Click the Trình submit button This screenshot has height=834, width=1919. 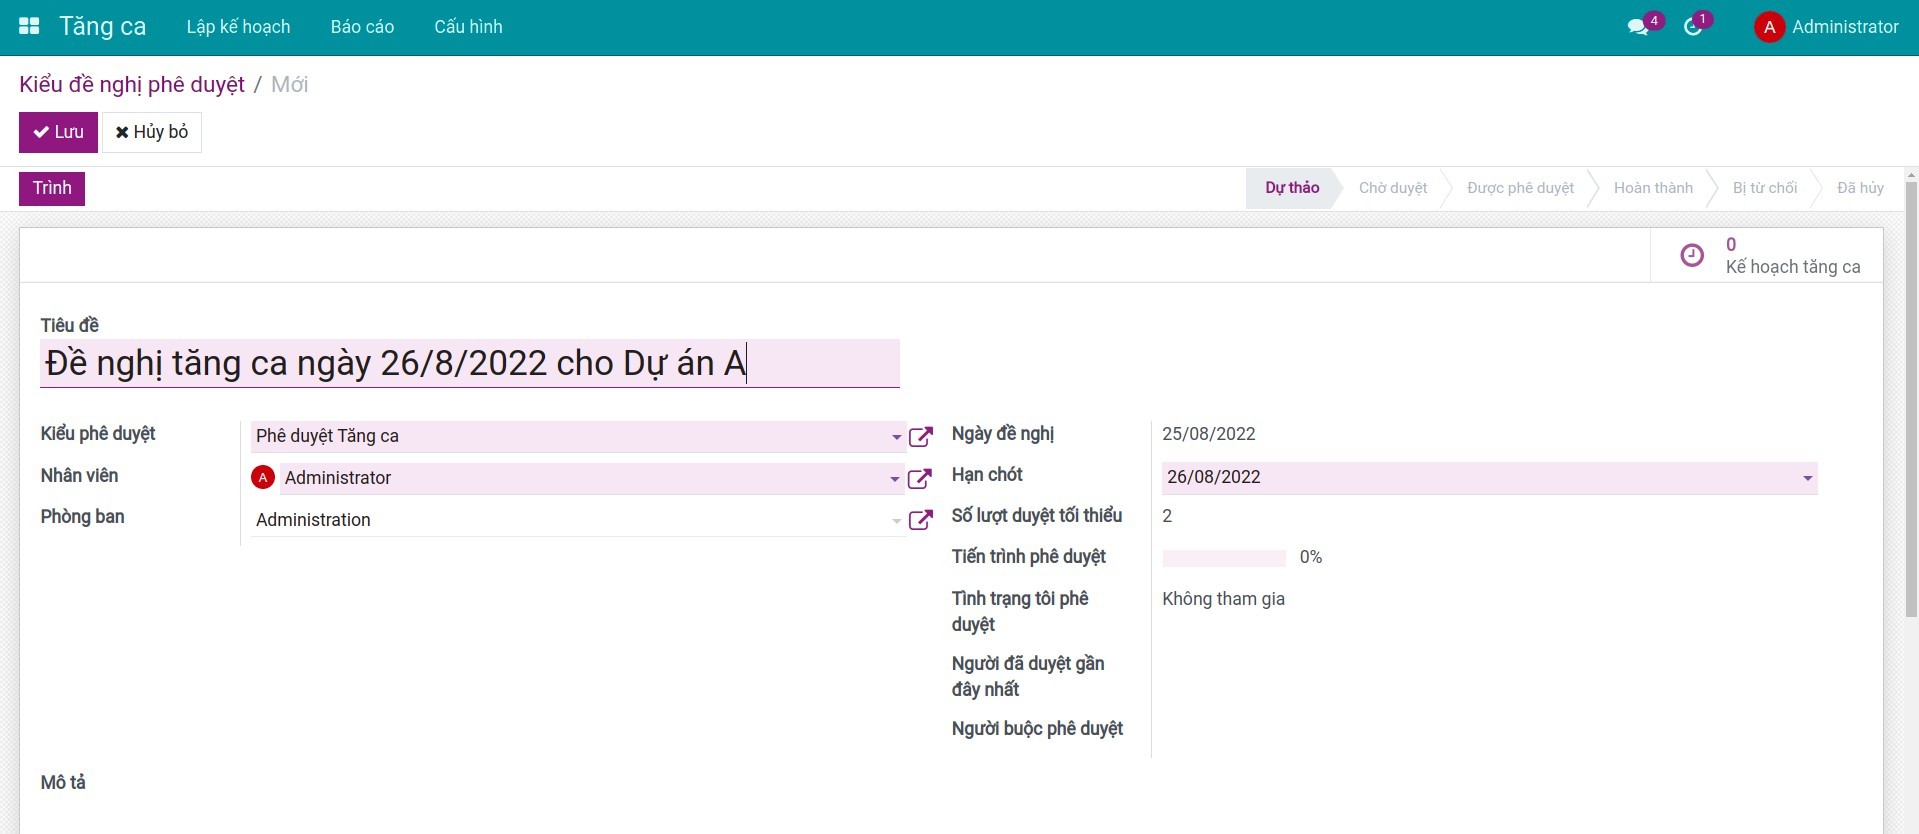52,188
